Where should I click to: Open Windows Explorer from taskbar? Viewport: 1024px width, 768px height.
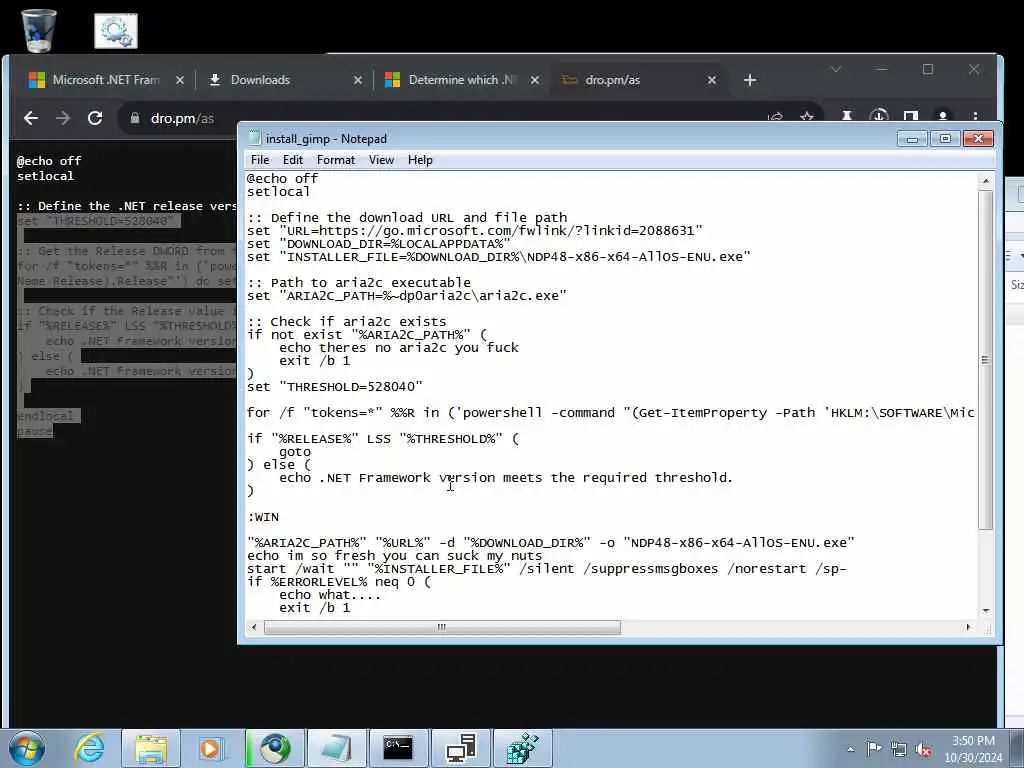tap(151, 748)
